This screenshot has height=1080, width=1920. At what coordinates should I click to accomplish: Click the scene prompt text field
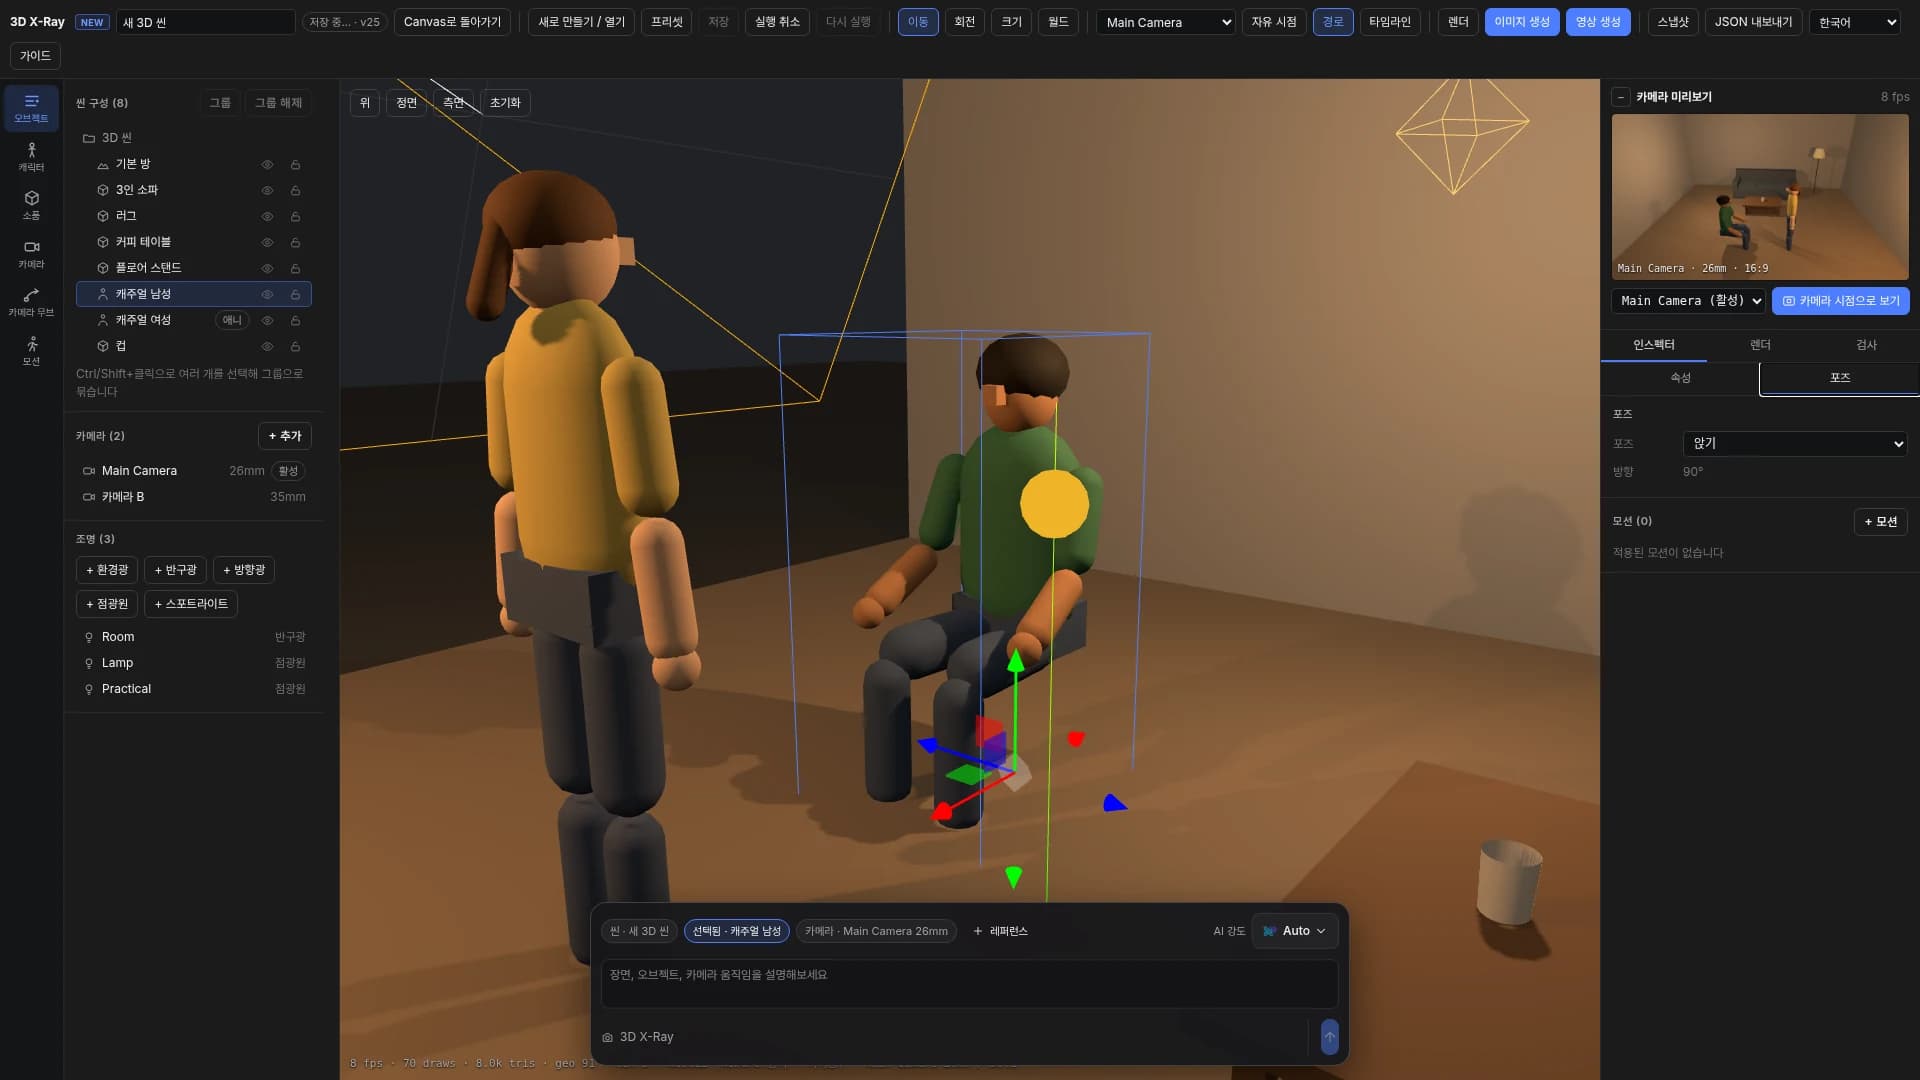pos(969,984)
